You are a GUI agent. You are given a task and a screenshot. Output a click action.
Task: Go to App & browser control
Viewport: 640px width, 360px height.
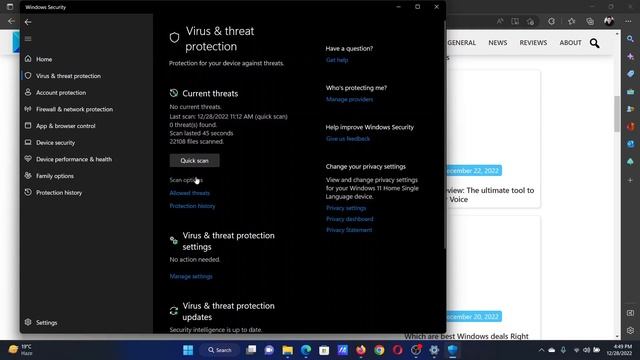(x=65, y=126)
